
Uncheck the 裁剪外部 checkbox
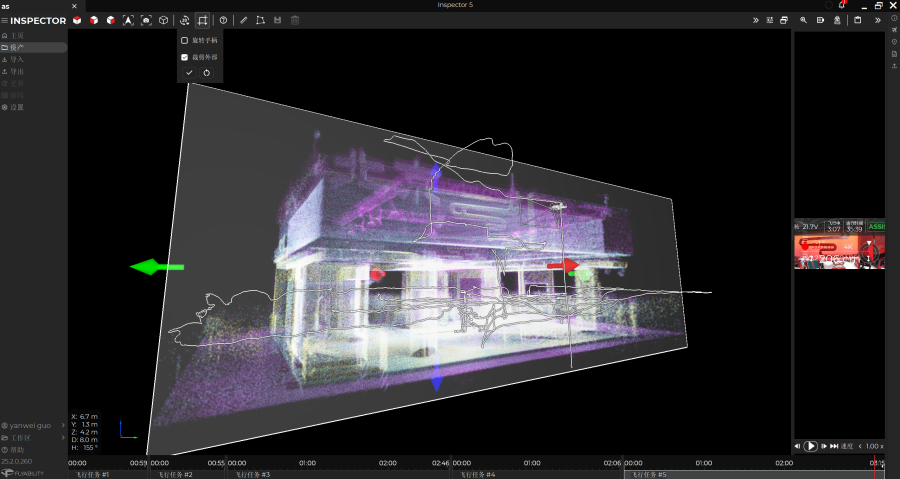click(185, 57)
